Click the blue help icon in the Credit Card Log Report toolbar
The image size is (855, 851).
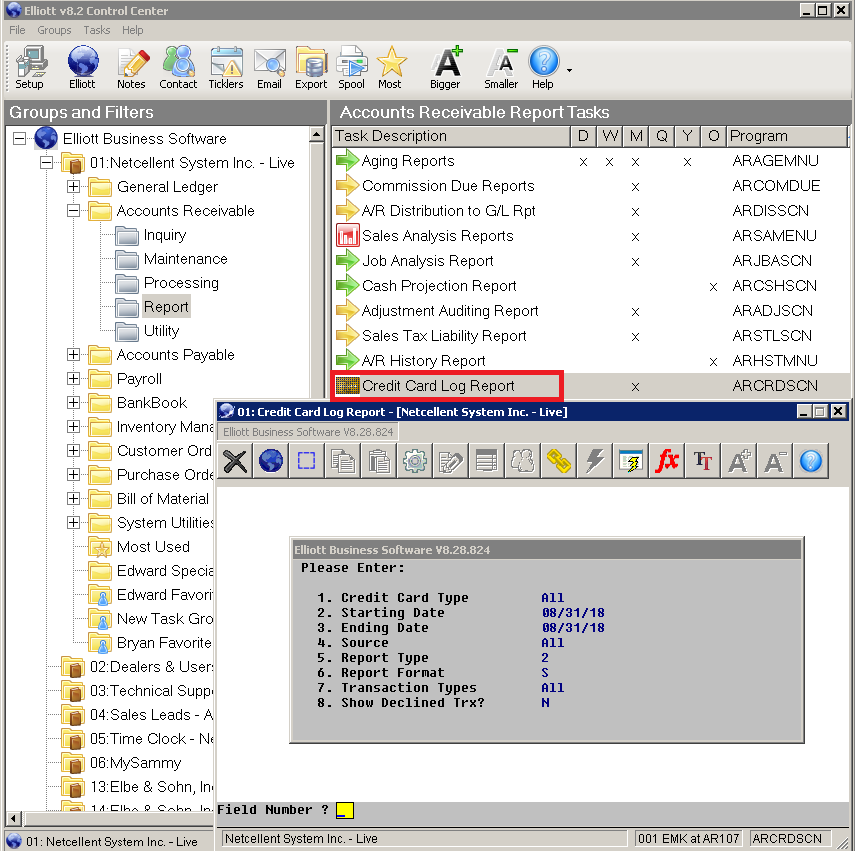tap(811, 461)
